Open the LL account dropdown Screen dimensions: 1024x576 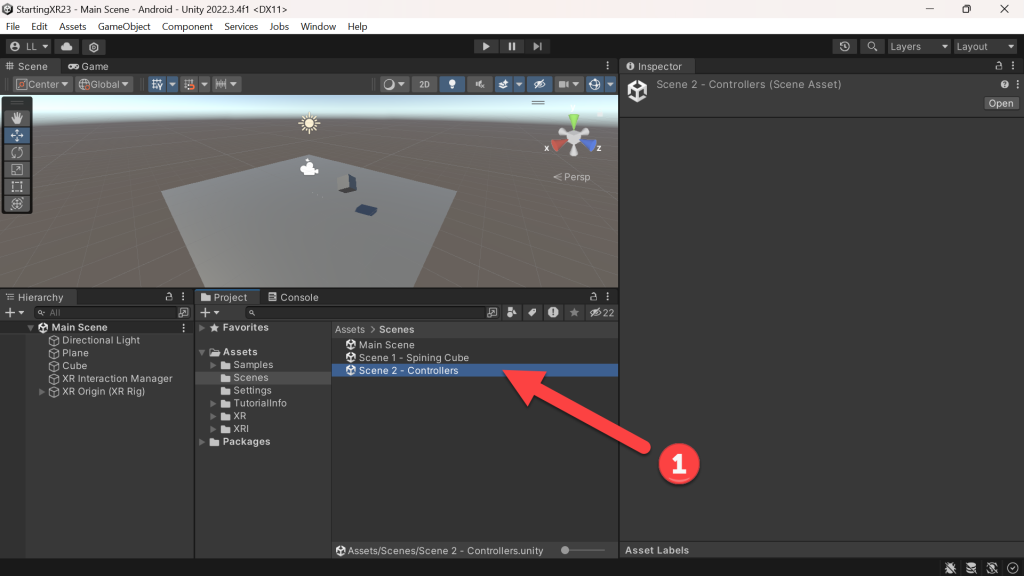click(x=29, y=46)
